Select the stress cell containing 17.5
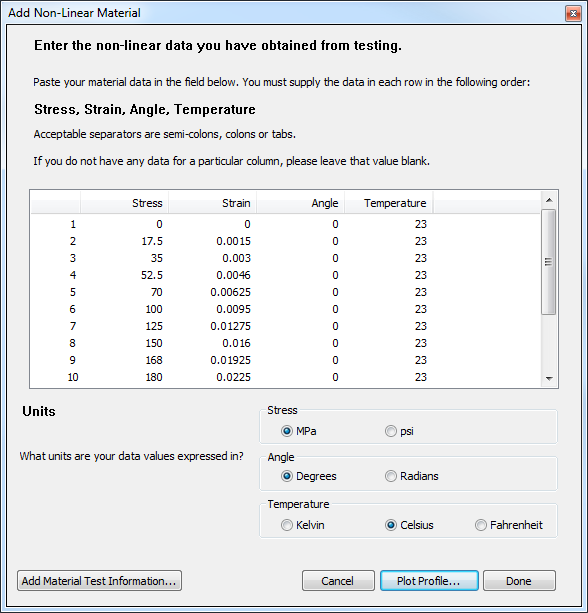 124,241
